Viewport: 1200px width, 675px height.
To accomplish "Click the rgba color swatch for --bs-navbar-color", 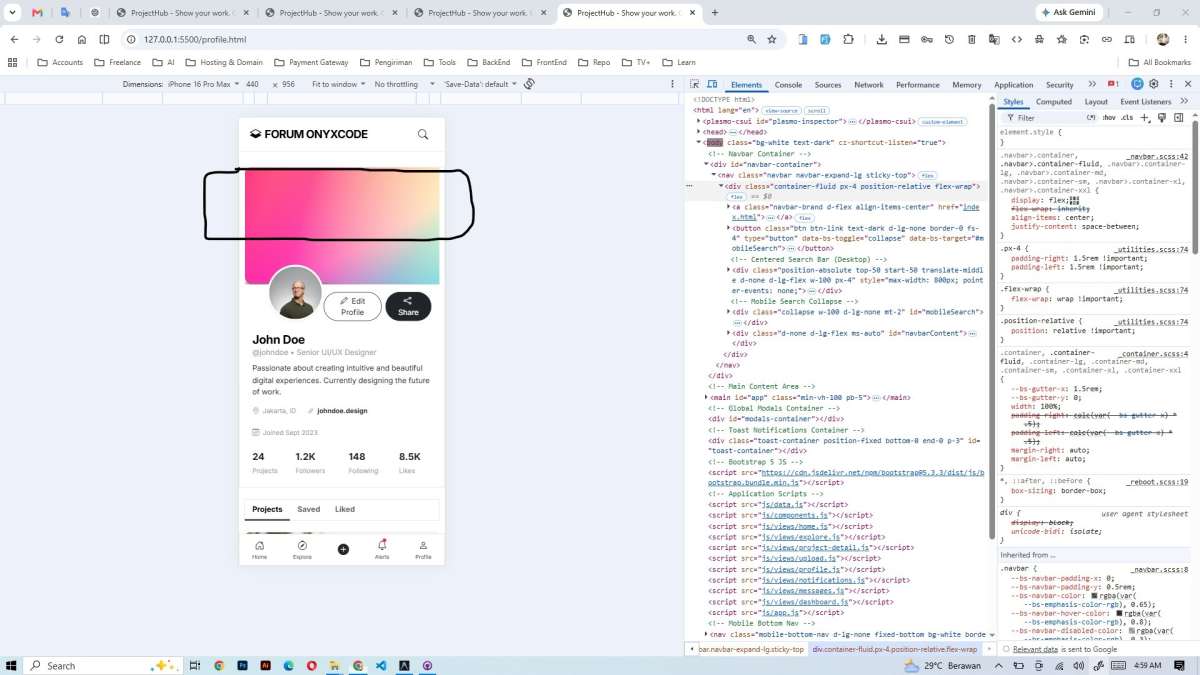I will [x=1096, y=596].
